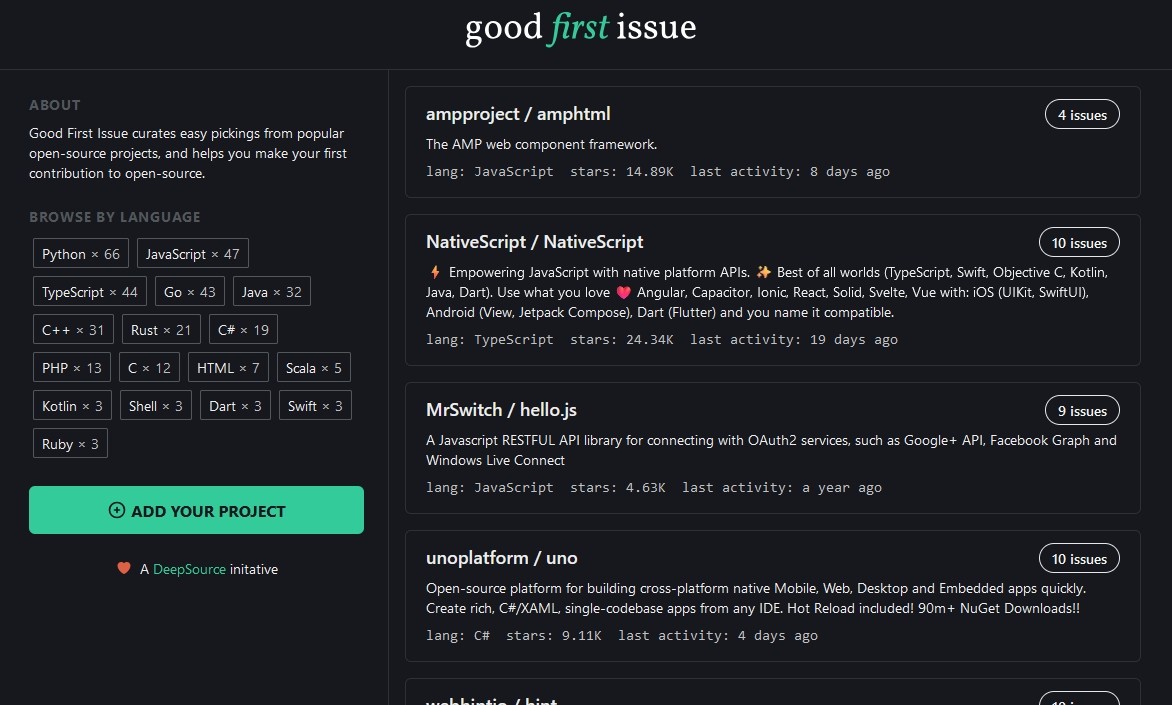Click 'last activity: 8 days ago' text

point(790,172)
